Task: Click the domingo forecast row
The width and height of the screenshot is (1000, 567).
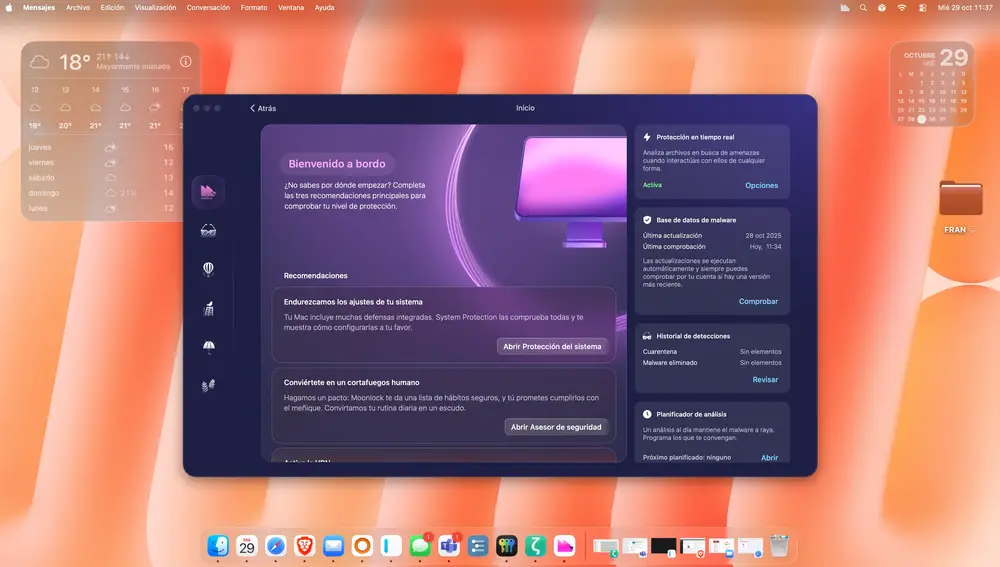Action: [101, 193]
